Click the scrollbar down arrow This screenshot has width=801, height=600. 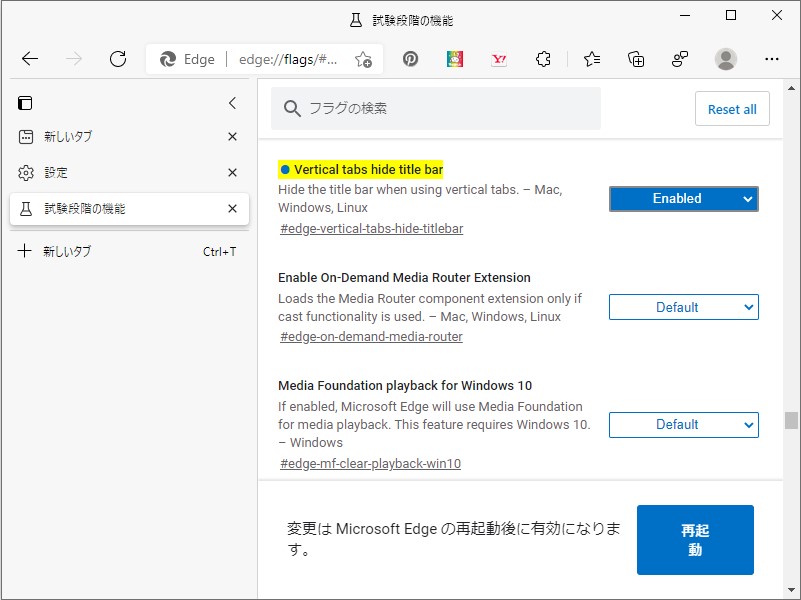791,591
